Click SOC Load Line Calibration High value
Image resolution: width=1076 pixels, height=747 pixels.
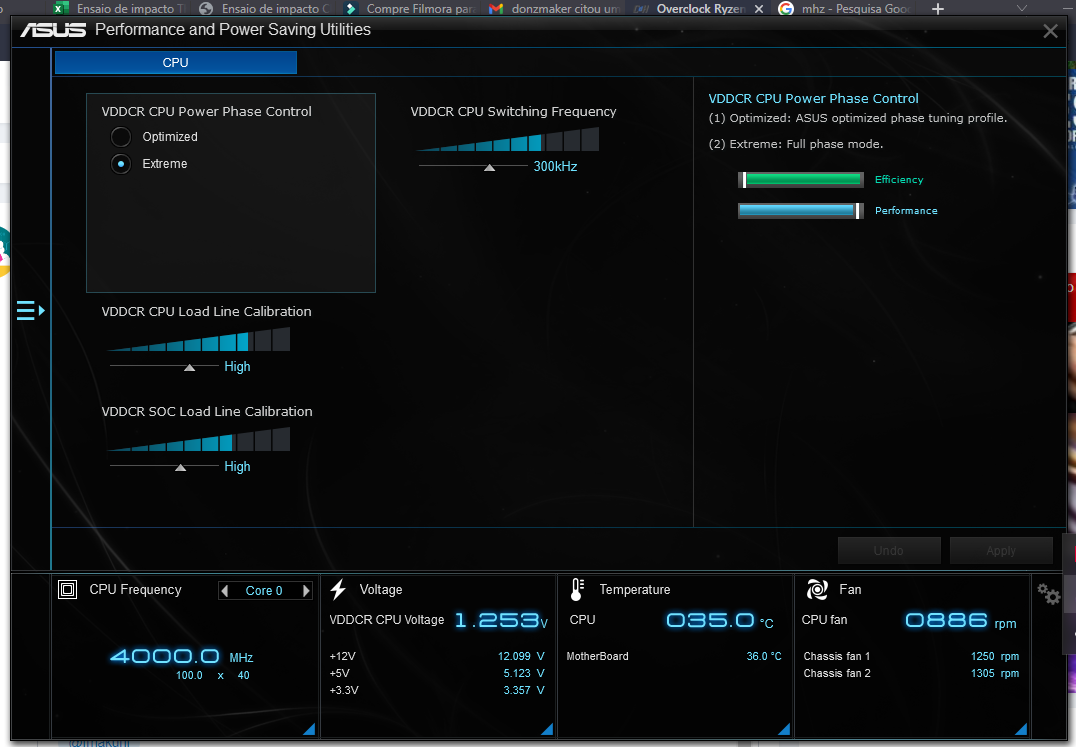(237, 467)
